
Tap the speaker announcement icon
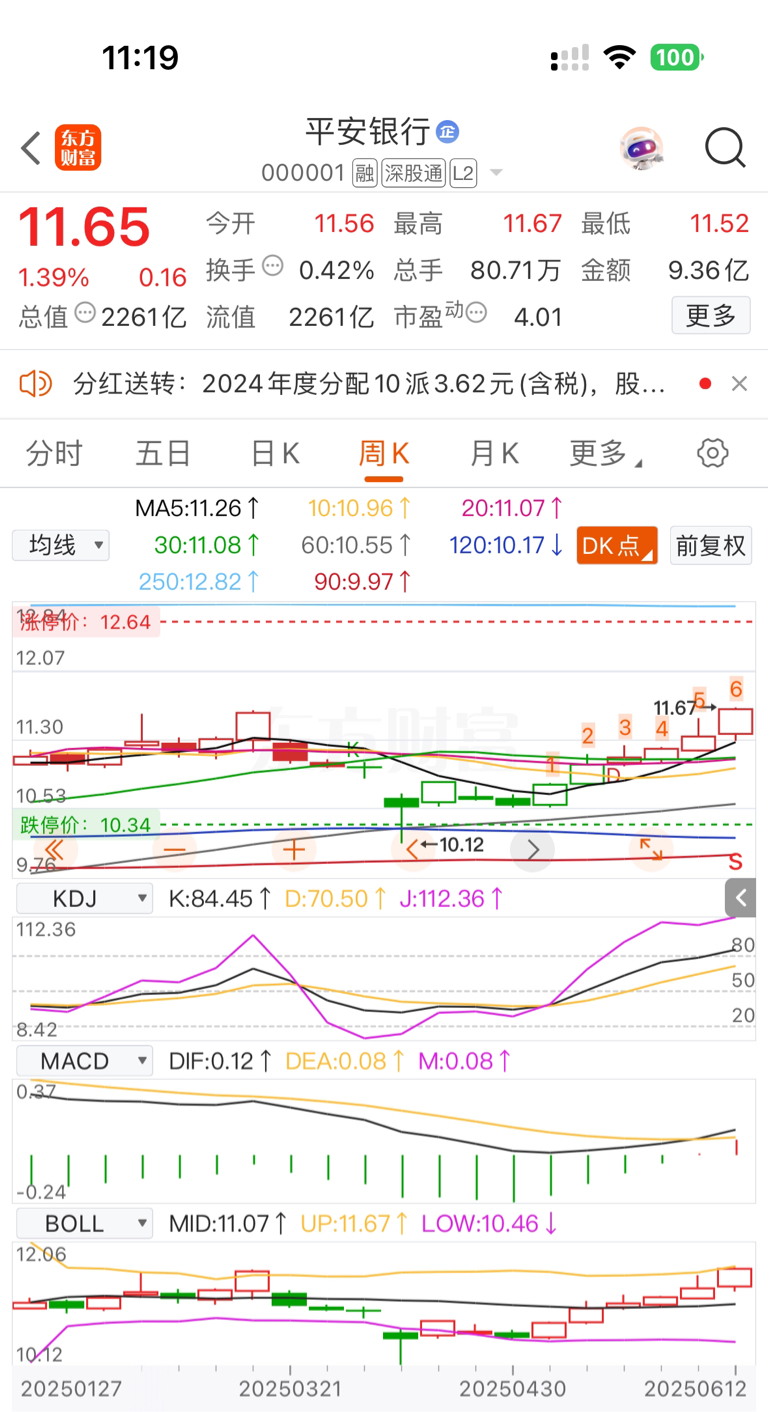click(35, 383)
